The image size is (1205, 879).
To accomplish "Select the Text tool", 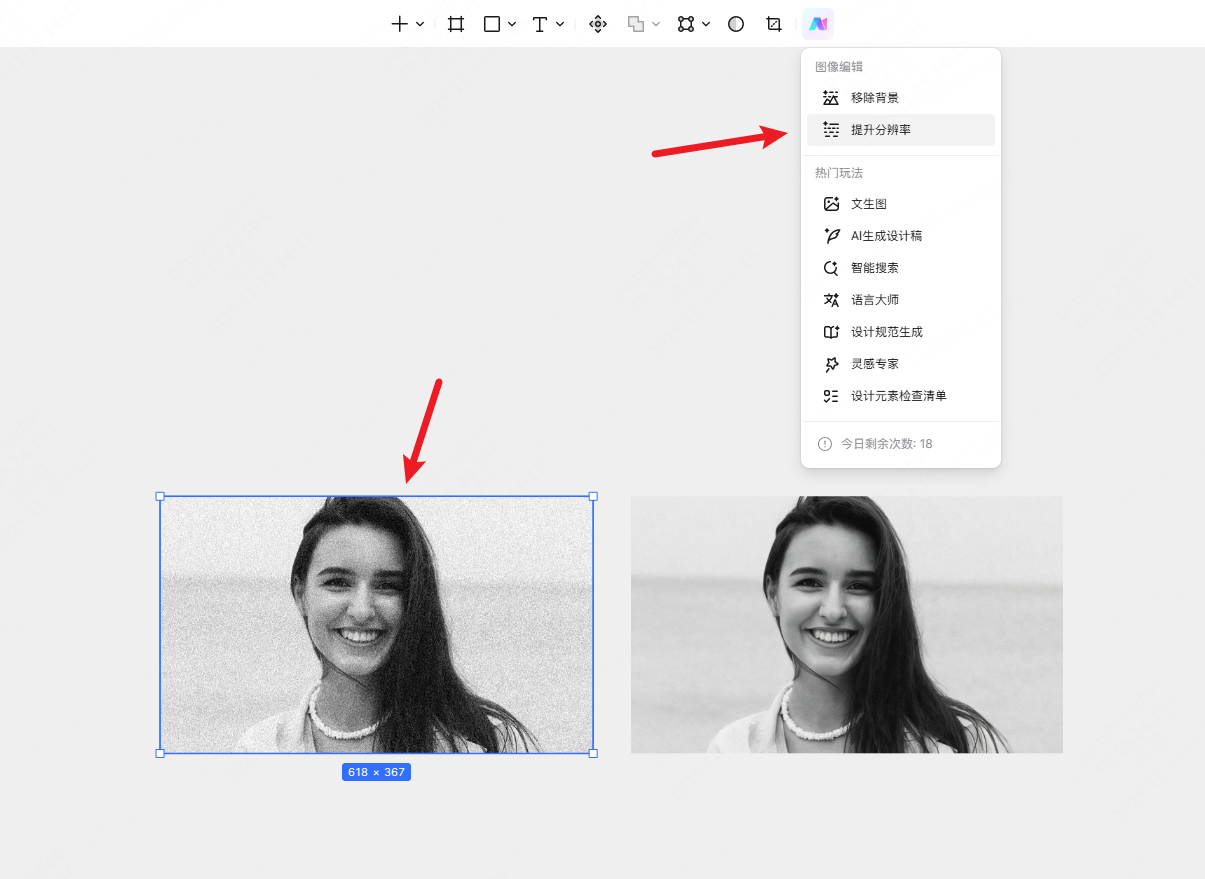I will (x=539, y=24).
